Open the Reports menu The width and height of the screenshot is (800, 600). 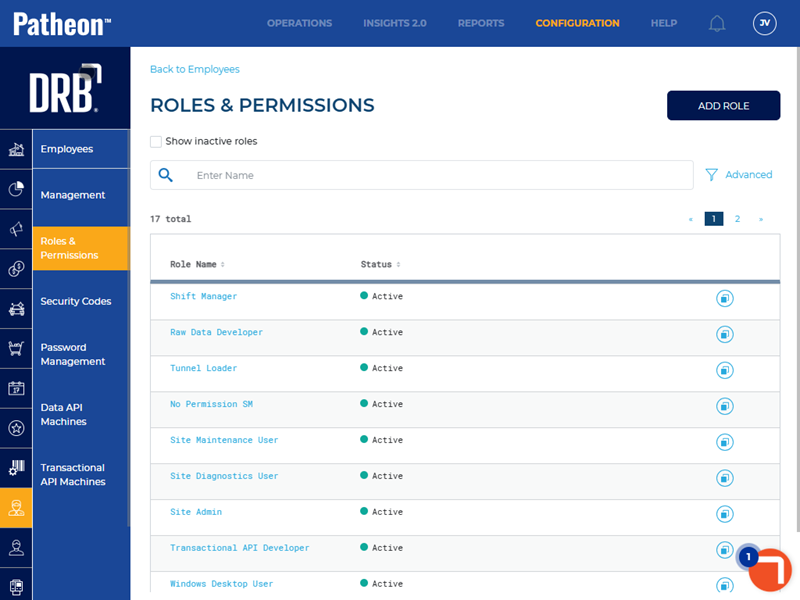tap(481, 23)
